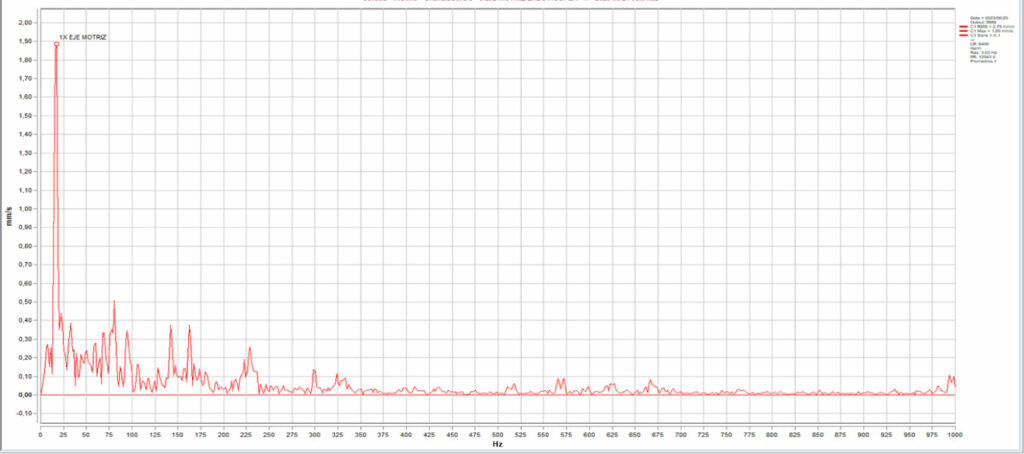Click the "2,00" tick on the amplitude axis
This screenshot has height=454, width=1024.
click(25, 22)
